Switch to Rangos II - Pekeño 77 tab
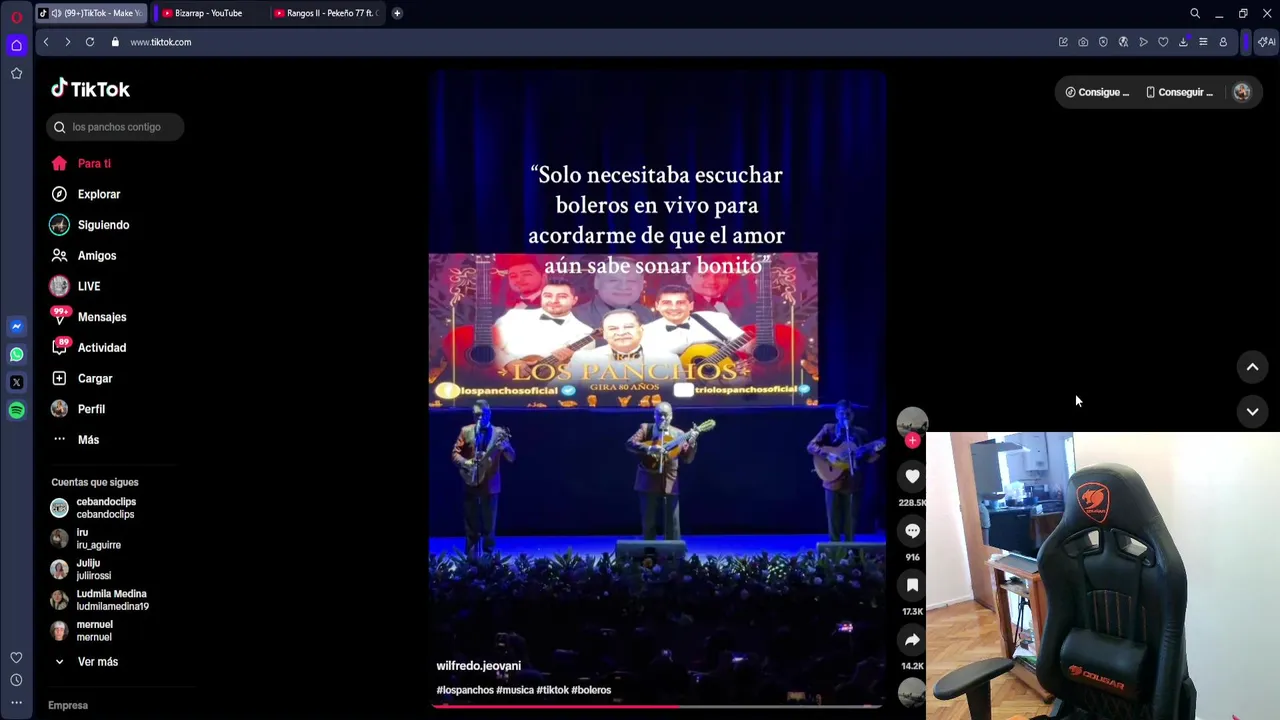 click(327, 13)
